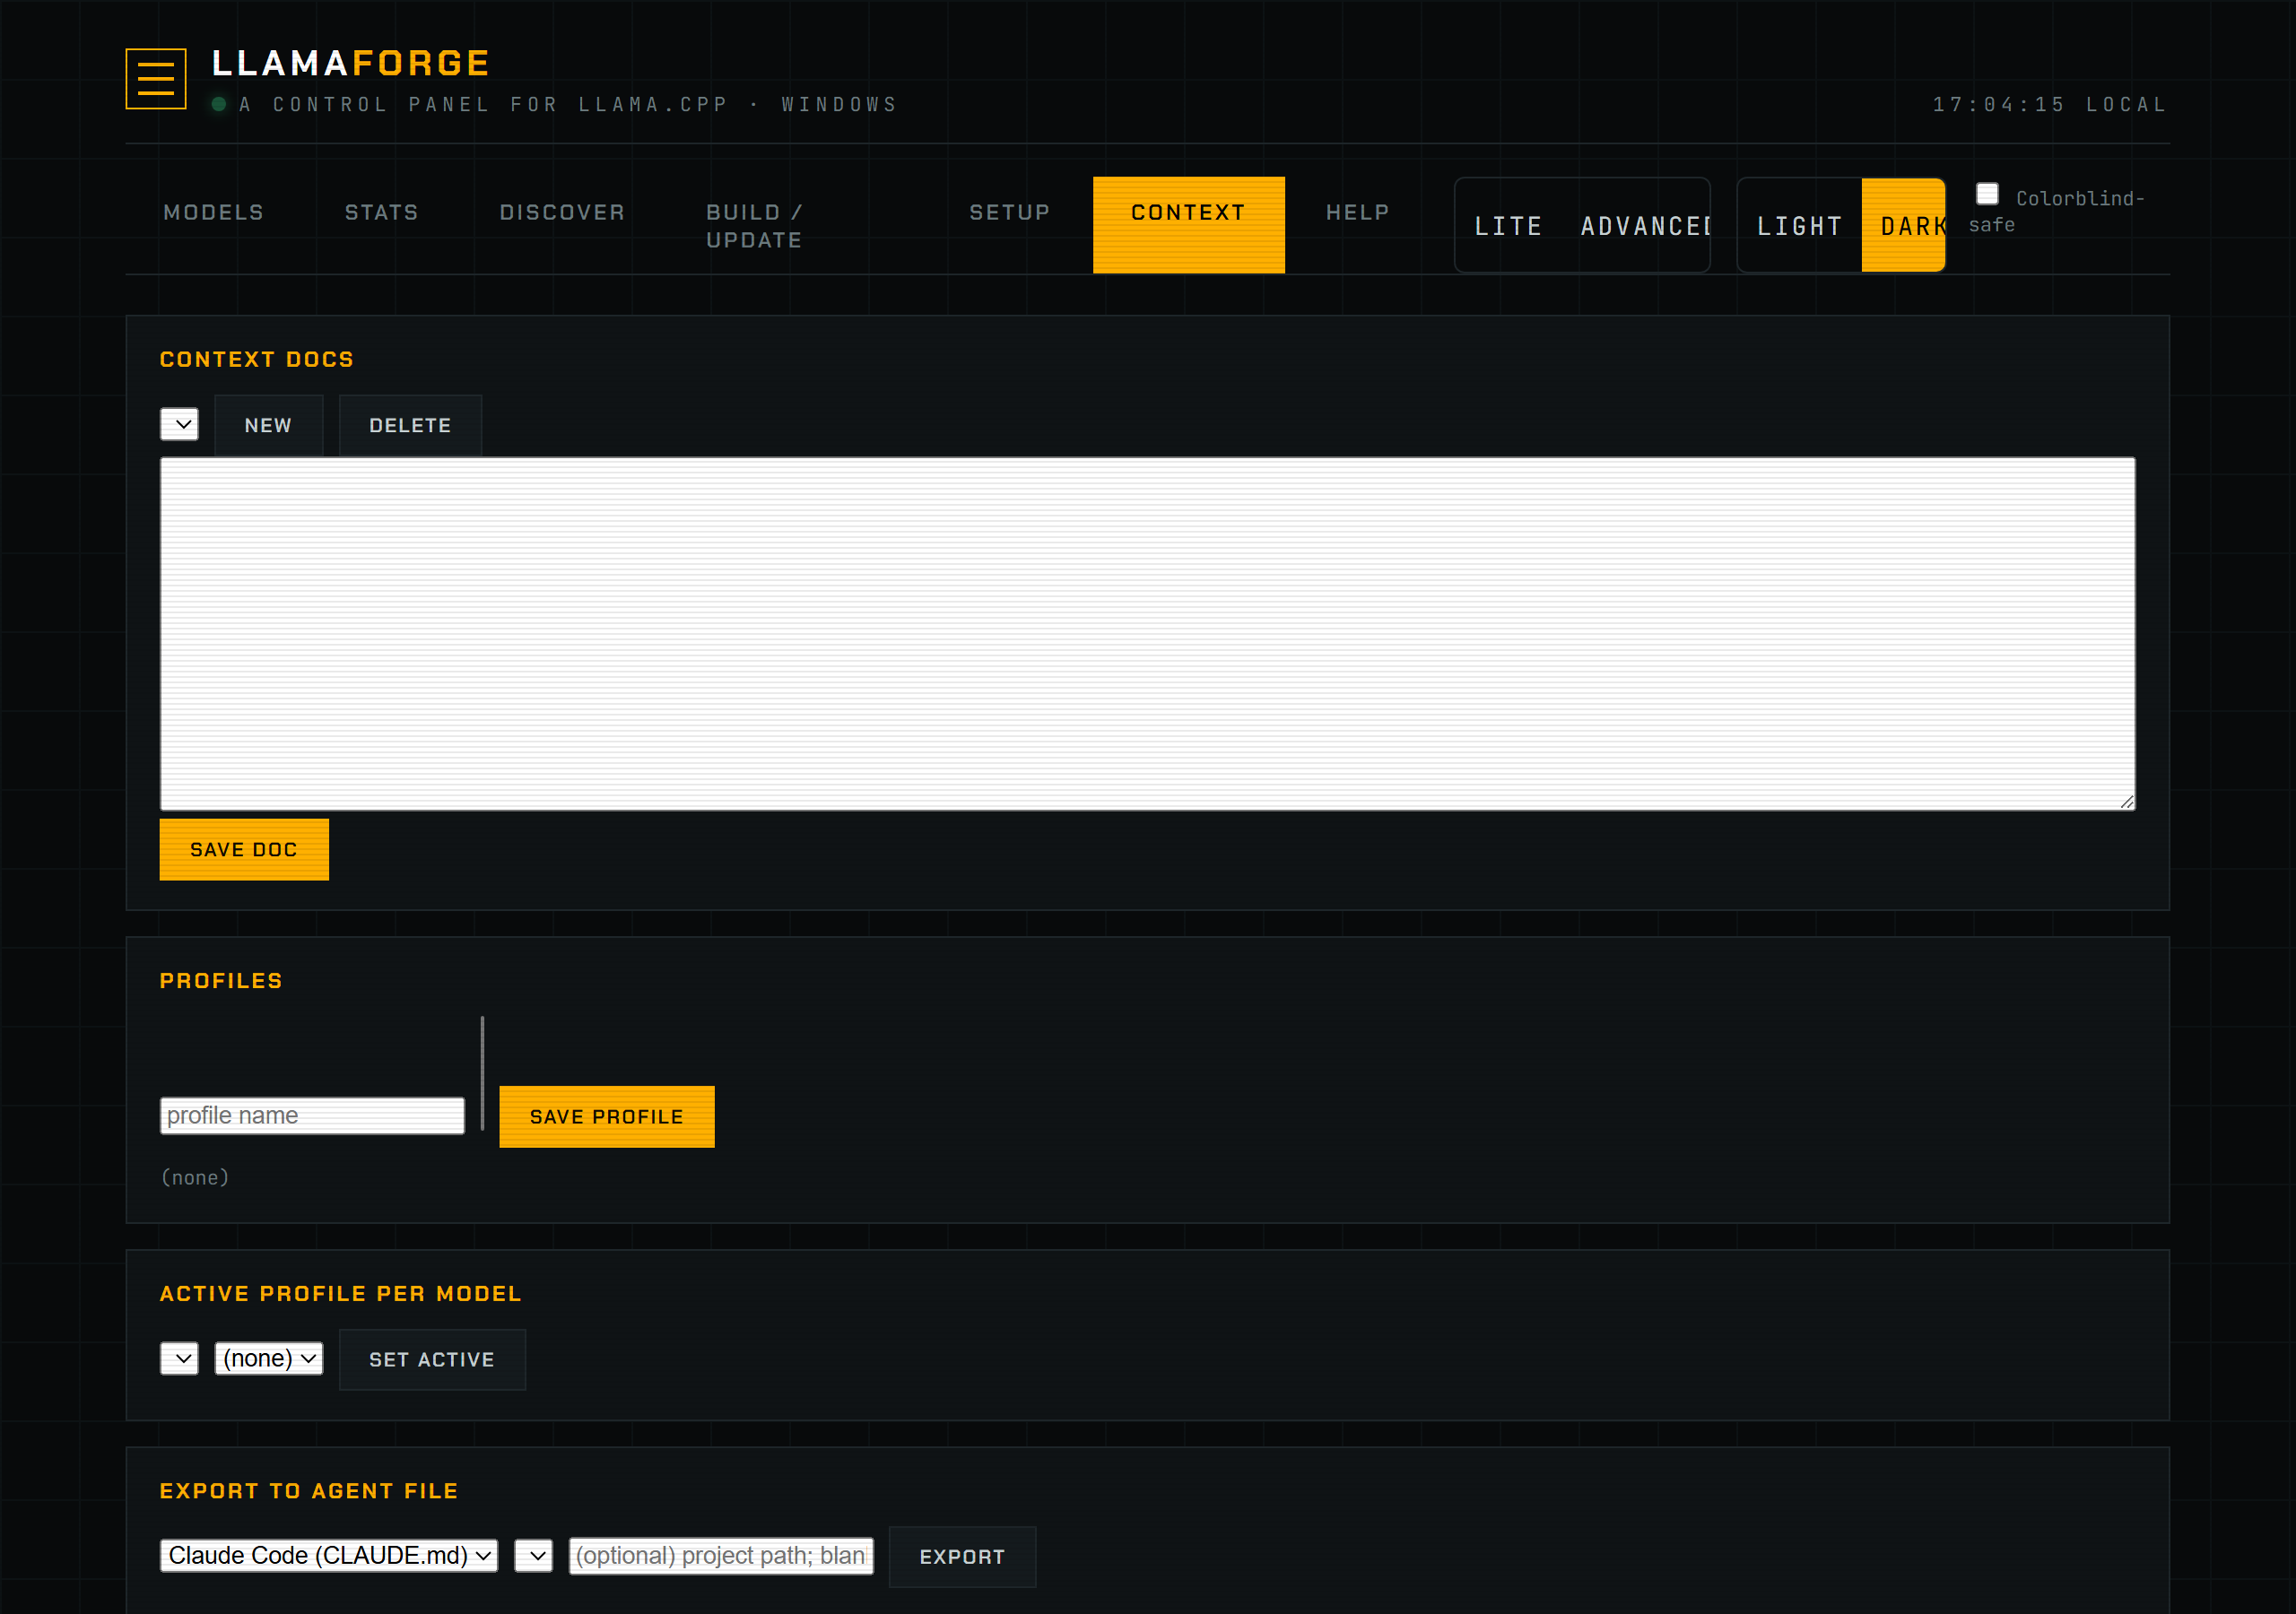2296x1614 pixels.
Task: Switch to Lite mode
Action: coord(1509,226)
